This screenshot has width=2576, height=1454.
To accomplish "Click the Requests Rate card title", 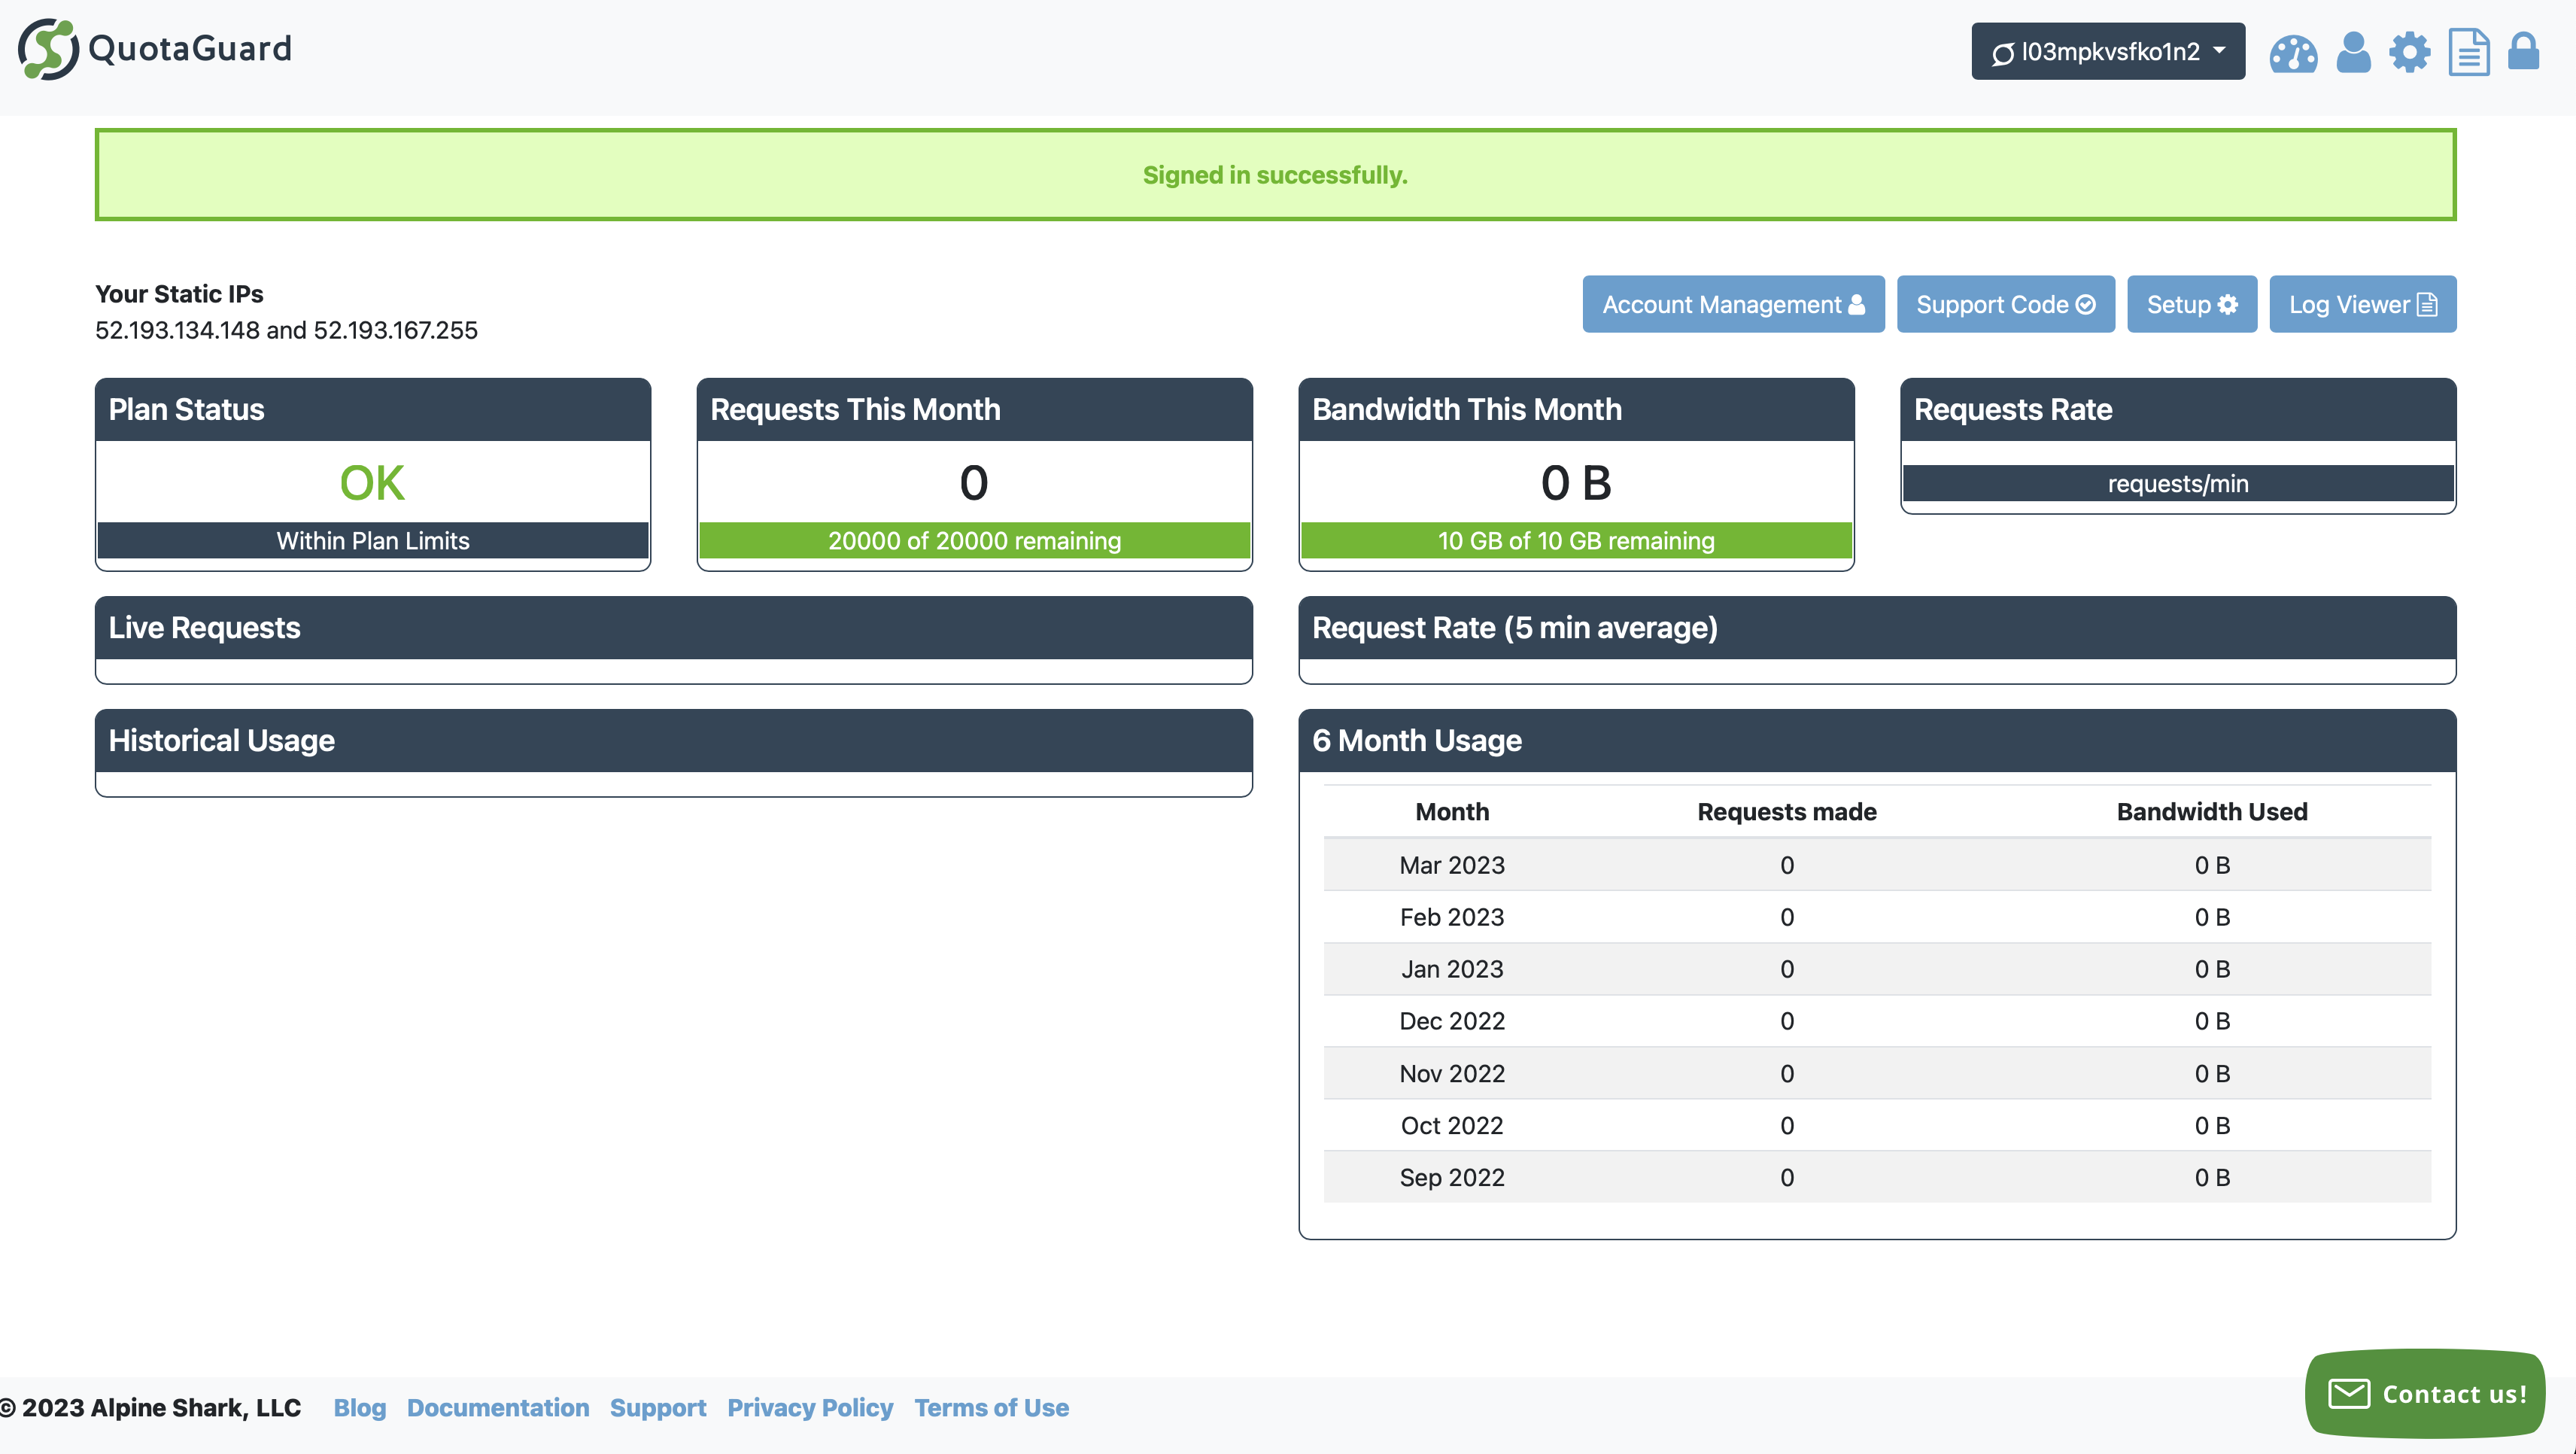I will pos(2013,409).
